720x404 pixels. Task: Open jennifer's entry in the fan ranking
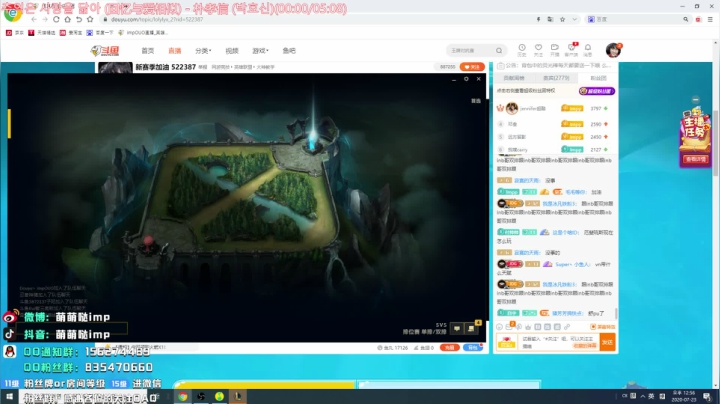554,108
